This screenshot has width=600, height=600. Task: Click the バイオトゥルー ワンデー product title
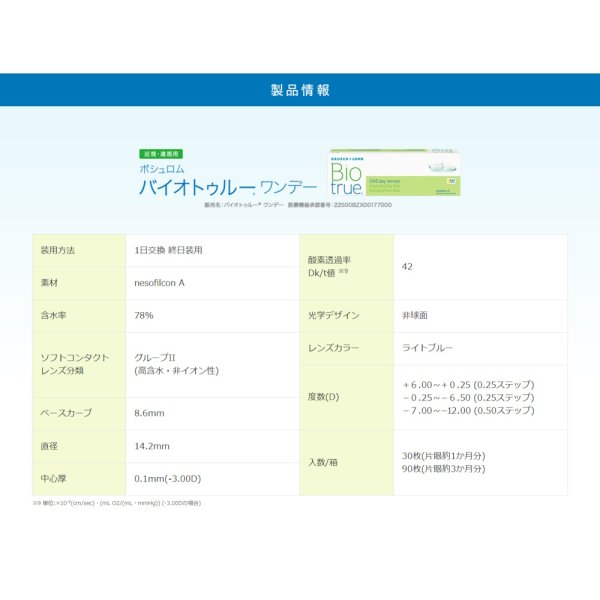coord(228,188)
